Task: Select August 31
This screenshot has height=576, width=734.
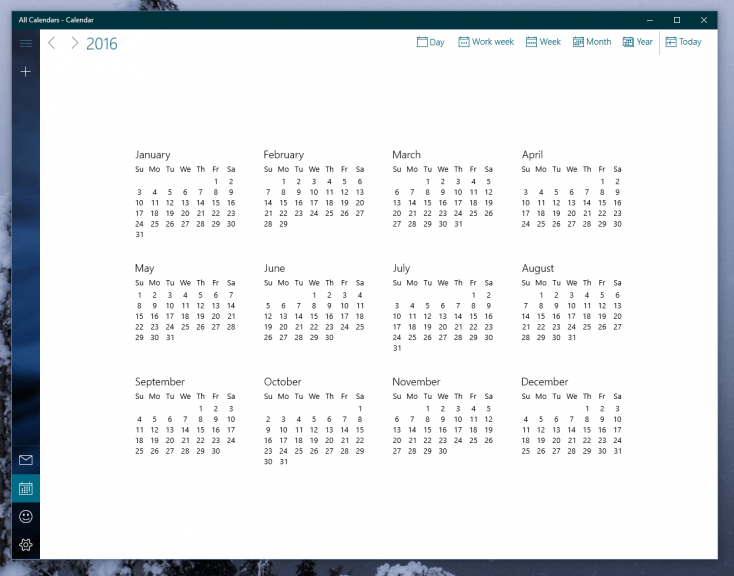Action: 572,337
